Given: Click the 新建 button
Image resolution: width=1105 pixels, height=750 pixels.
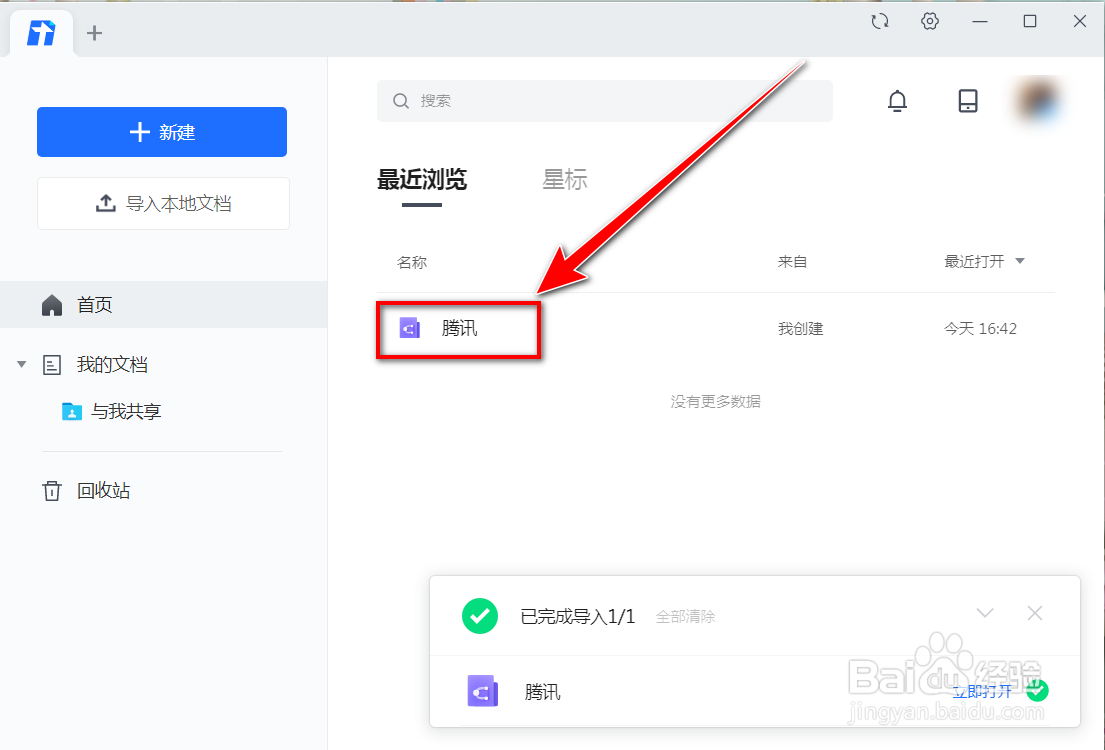Looking at the screenshot, I should (x=162, y=132).
